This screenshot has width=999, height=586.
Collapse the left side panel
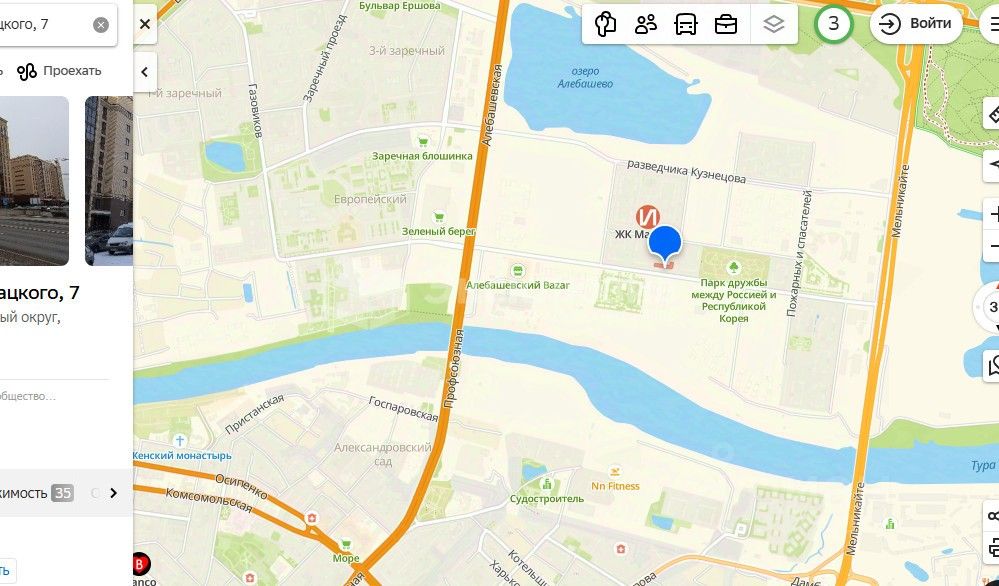coord(145,72)
